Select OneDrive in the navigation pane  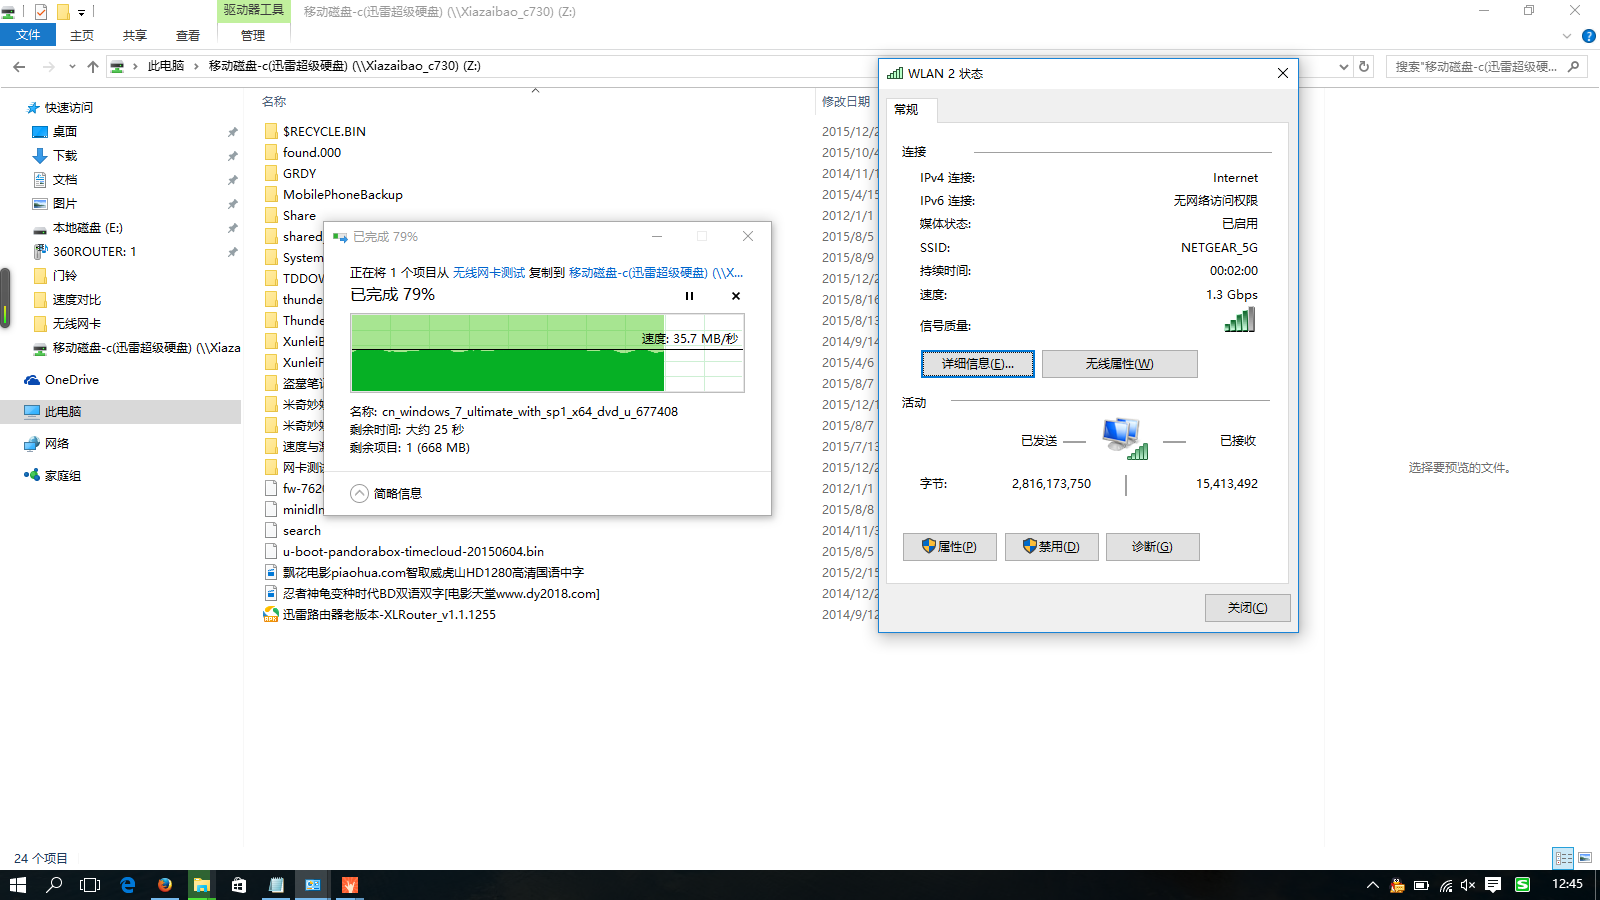point(72,380)
